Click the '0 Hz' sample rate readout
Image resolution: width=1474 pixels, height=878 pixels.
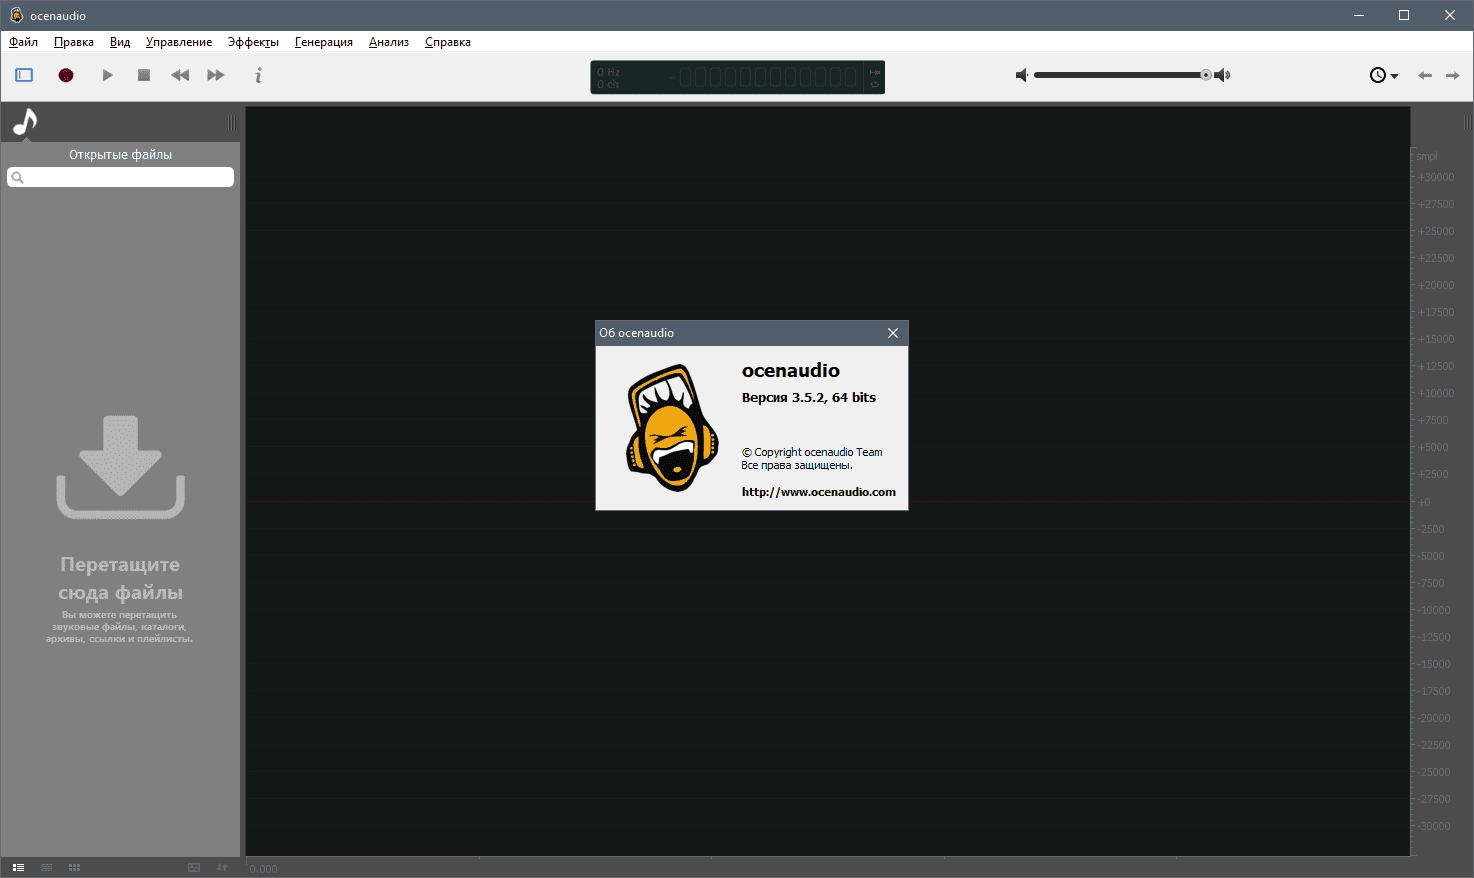click(608, 72)
